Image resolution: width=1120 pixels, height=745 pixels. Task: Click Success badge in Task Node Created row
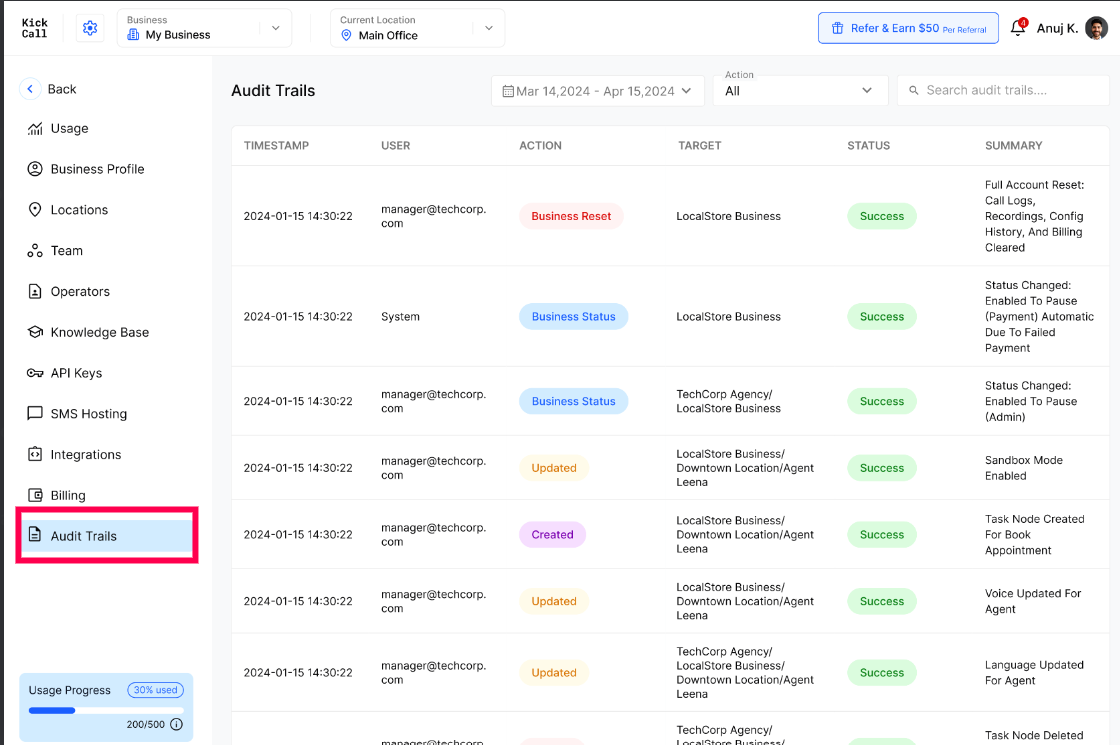coord(882,534)
